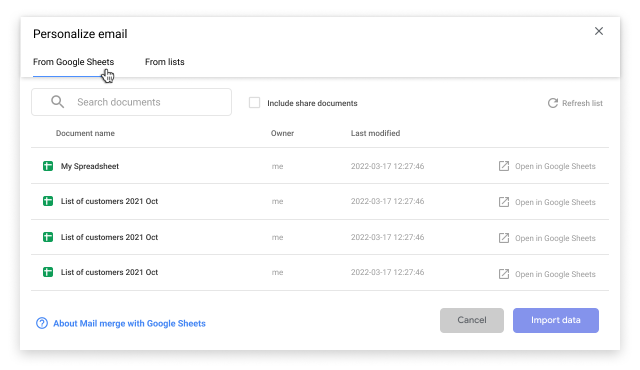Cancel the personalize email dialog

471,320
